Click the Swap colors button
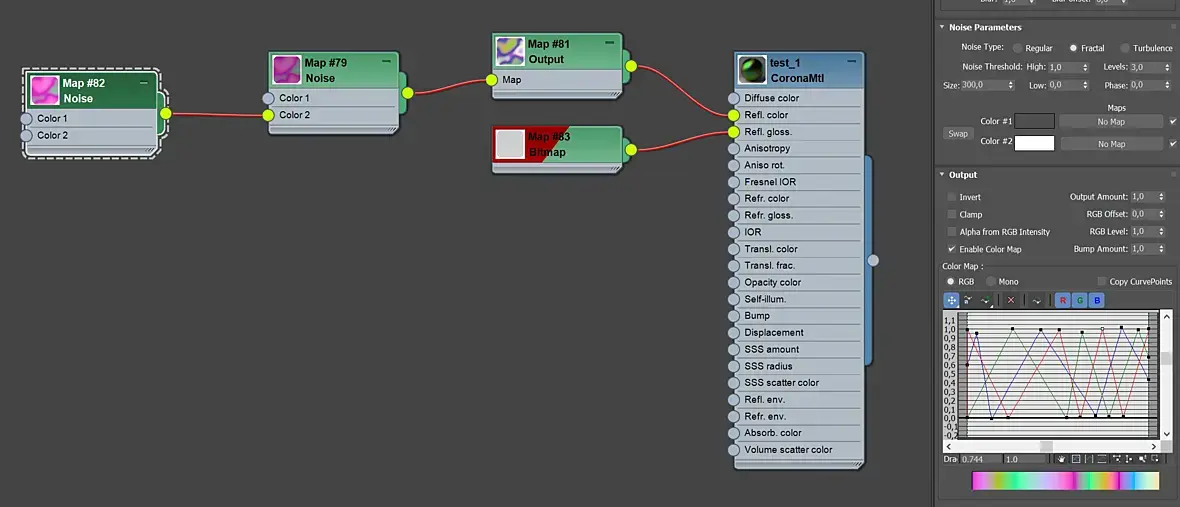Viewport: 1180px width, 507px height. pyautogui.click(x=957, y=133)
